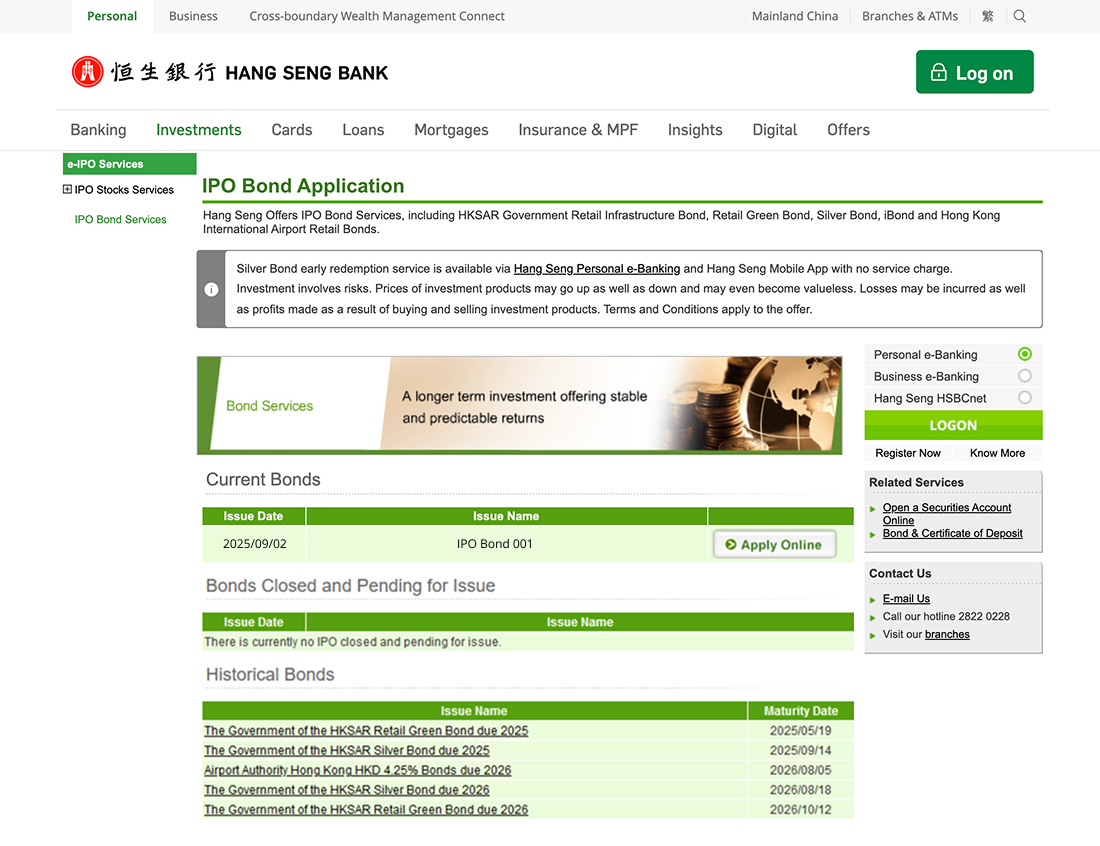The image size is (1100, 846).
Task: Open Bond & Certificate of Deposit link
Action: 952,533
